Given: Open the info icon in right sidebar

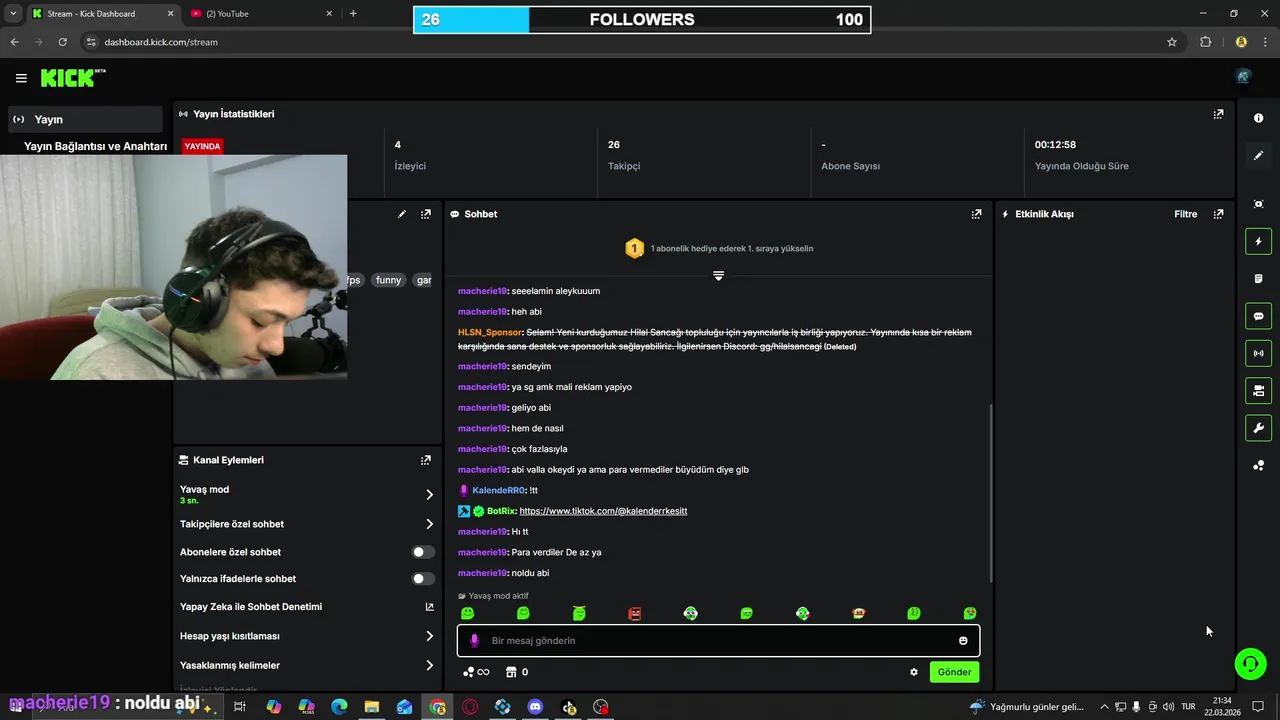Looking at the screenshot, I should (x=1258, y=118).
